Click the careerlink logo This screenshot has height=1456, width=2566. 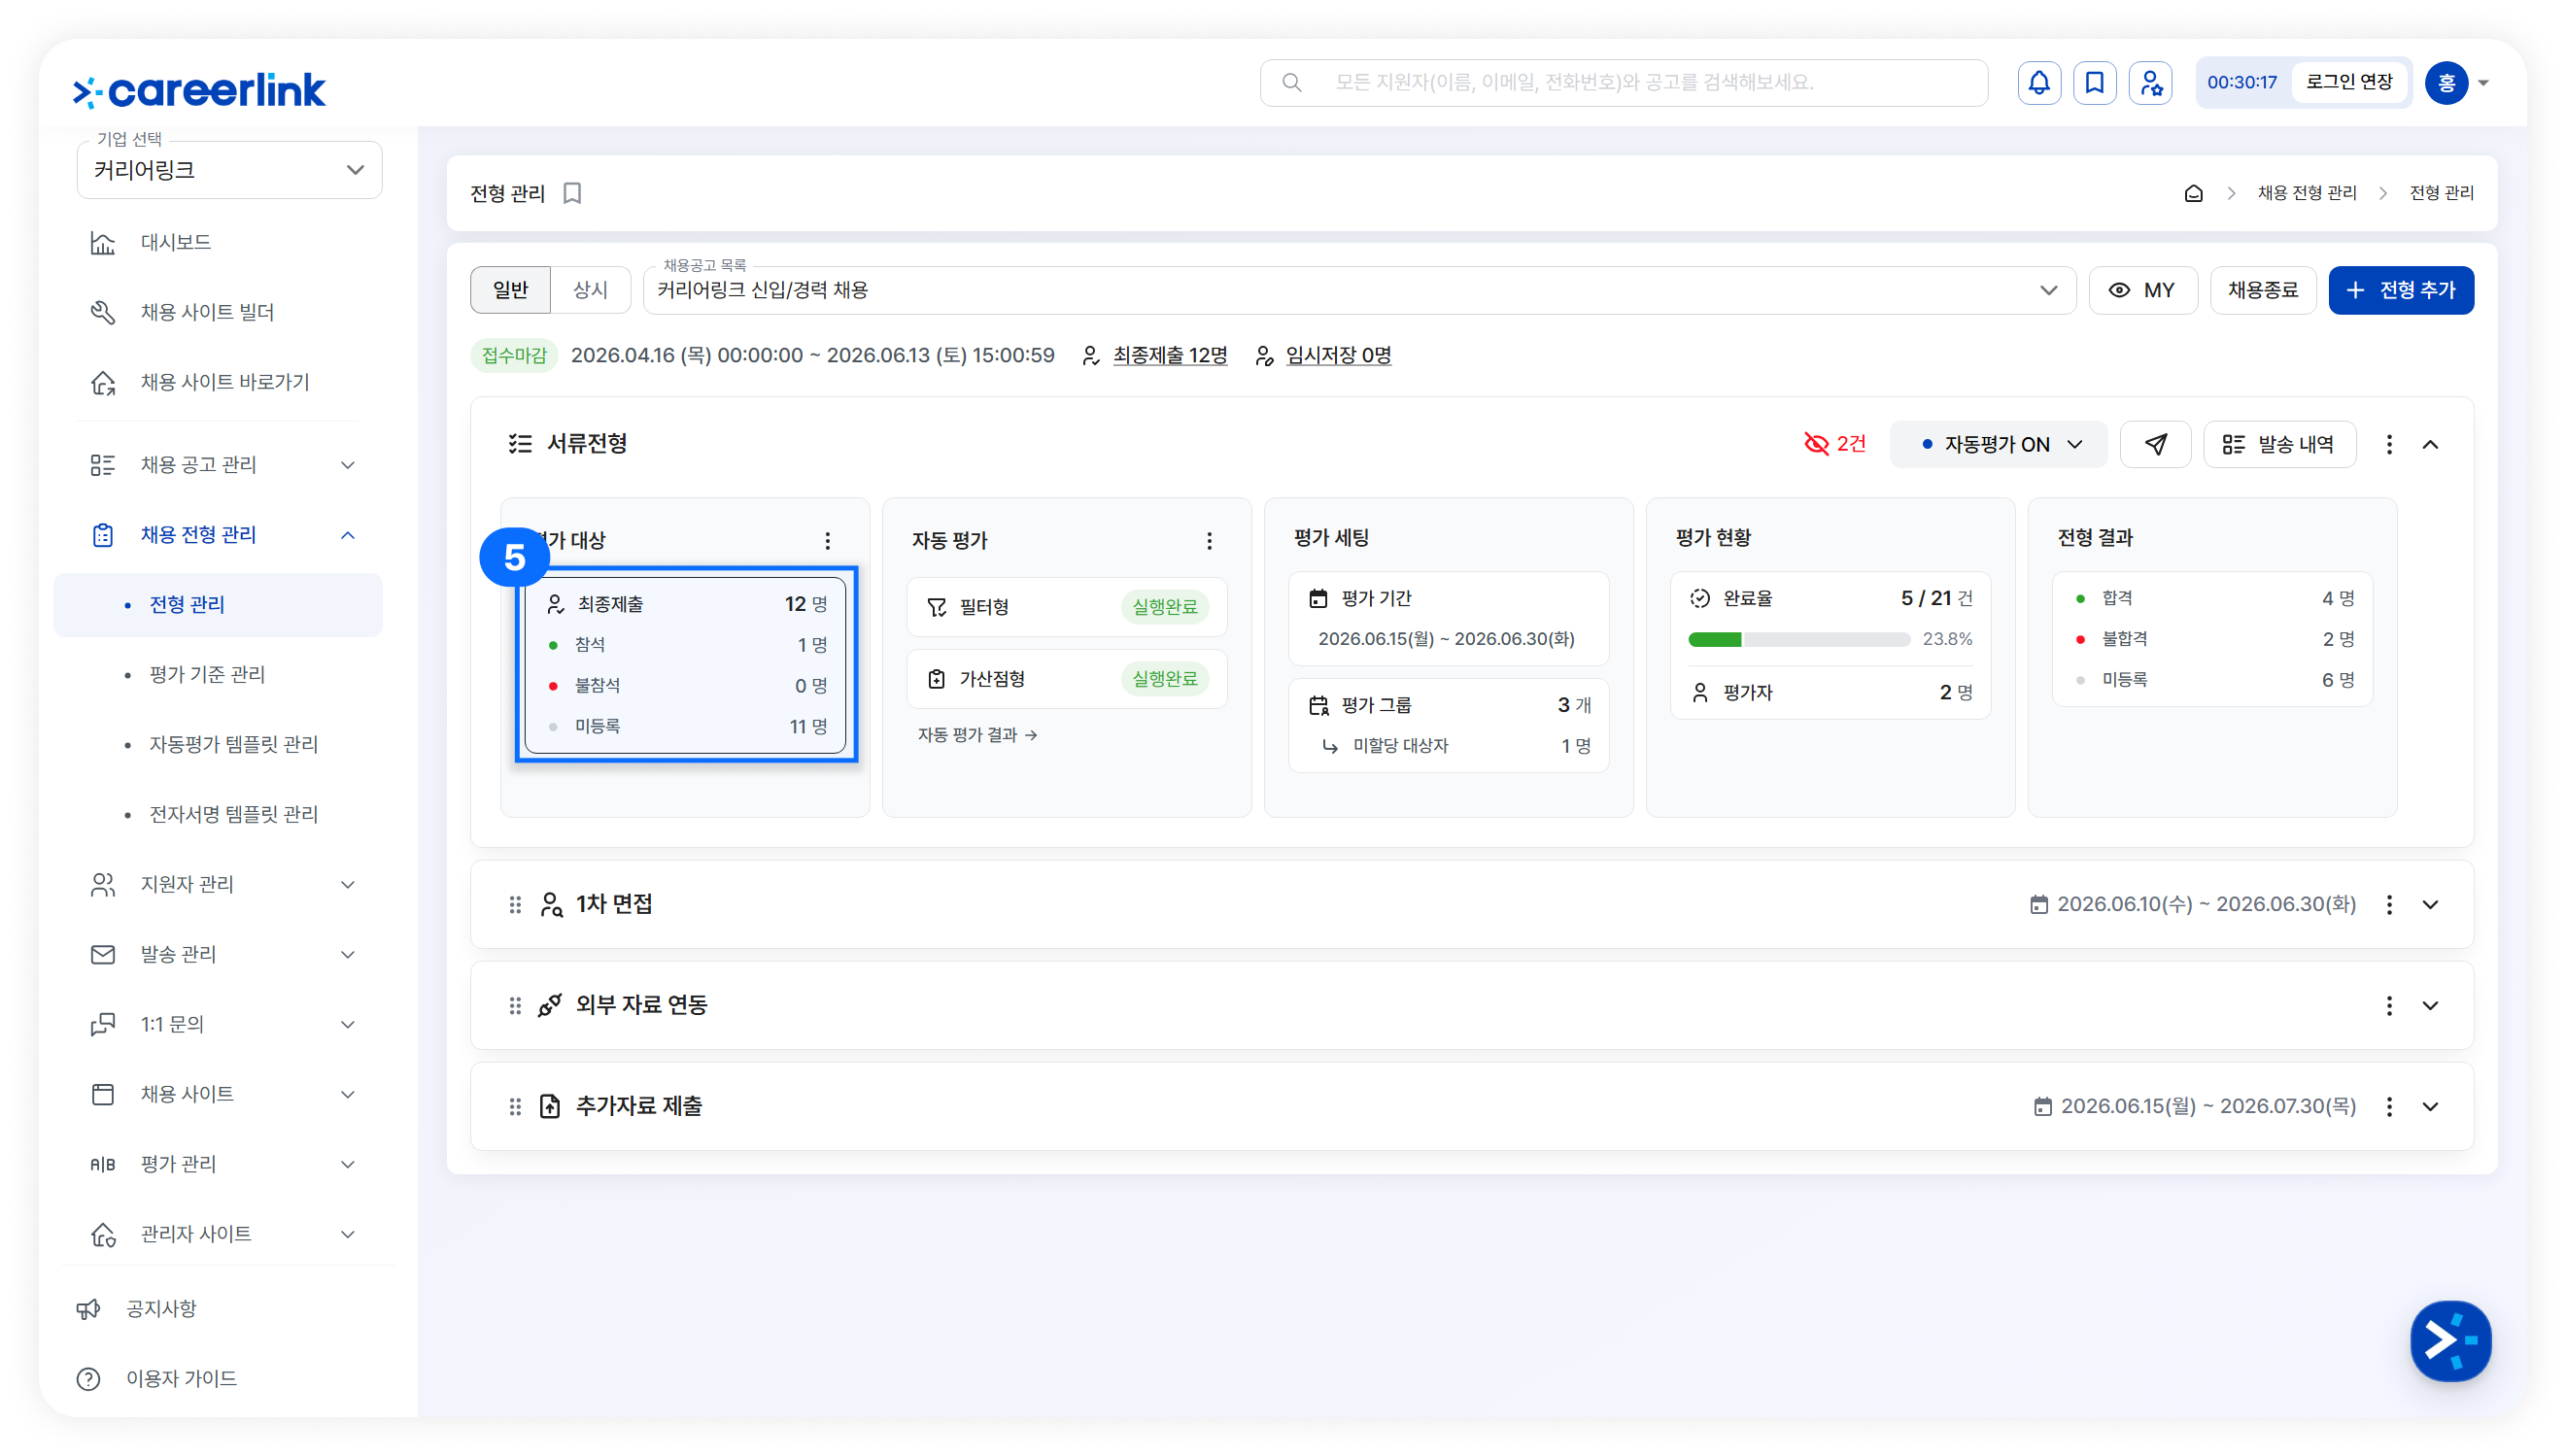coord(199,90)
